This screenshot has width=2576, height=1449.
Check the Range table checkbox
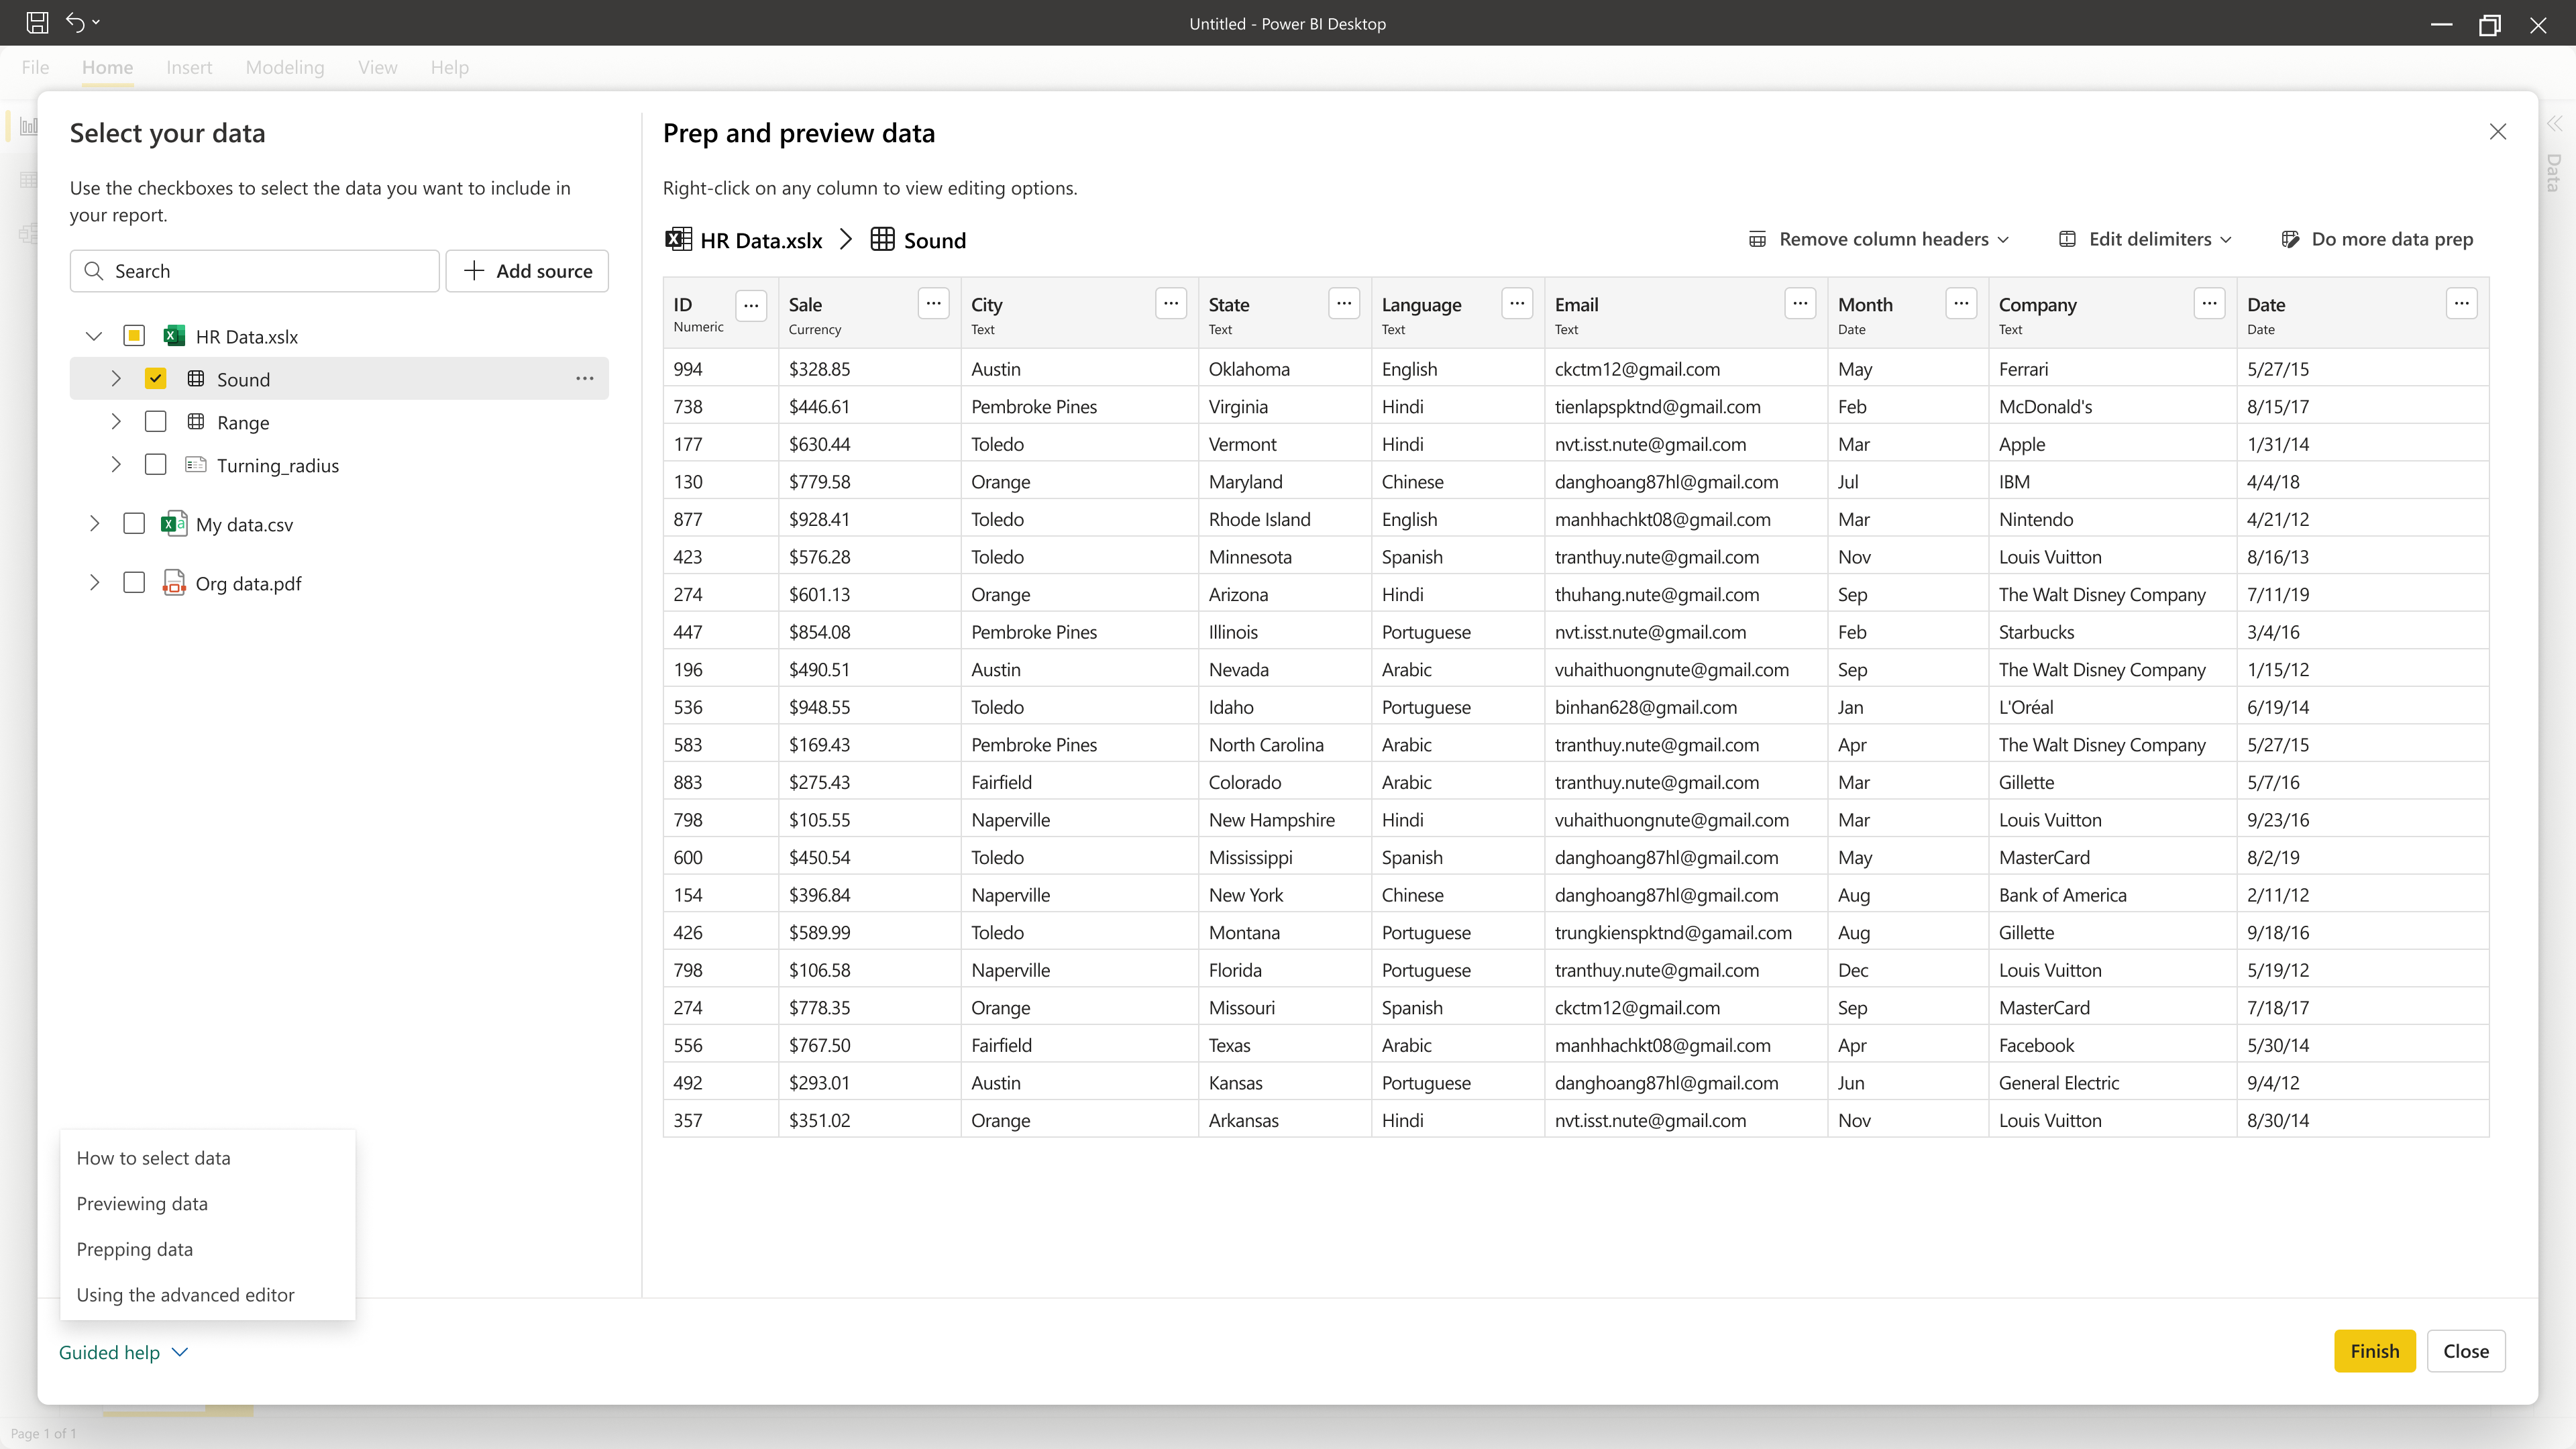pos(155,422)
